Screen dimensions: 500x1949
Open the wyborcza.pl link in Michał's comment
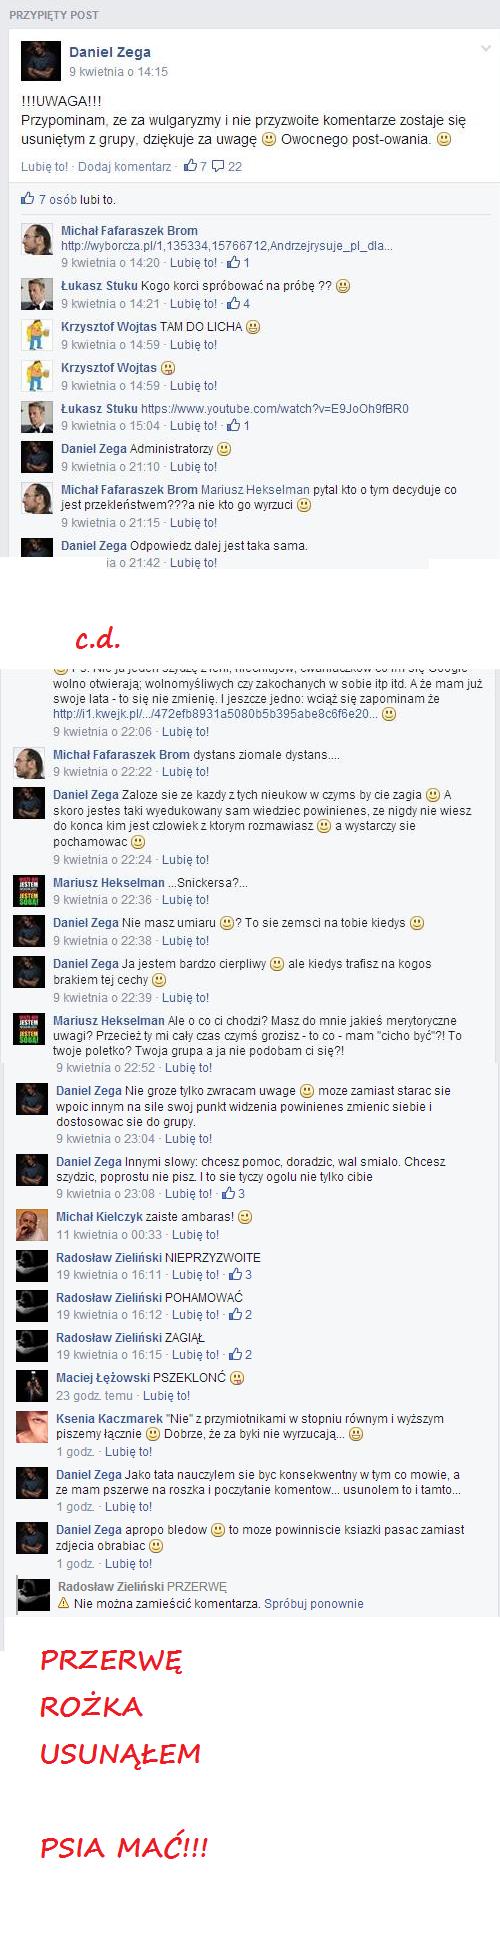[227, 246]
